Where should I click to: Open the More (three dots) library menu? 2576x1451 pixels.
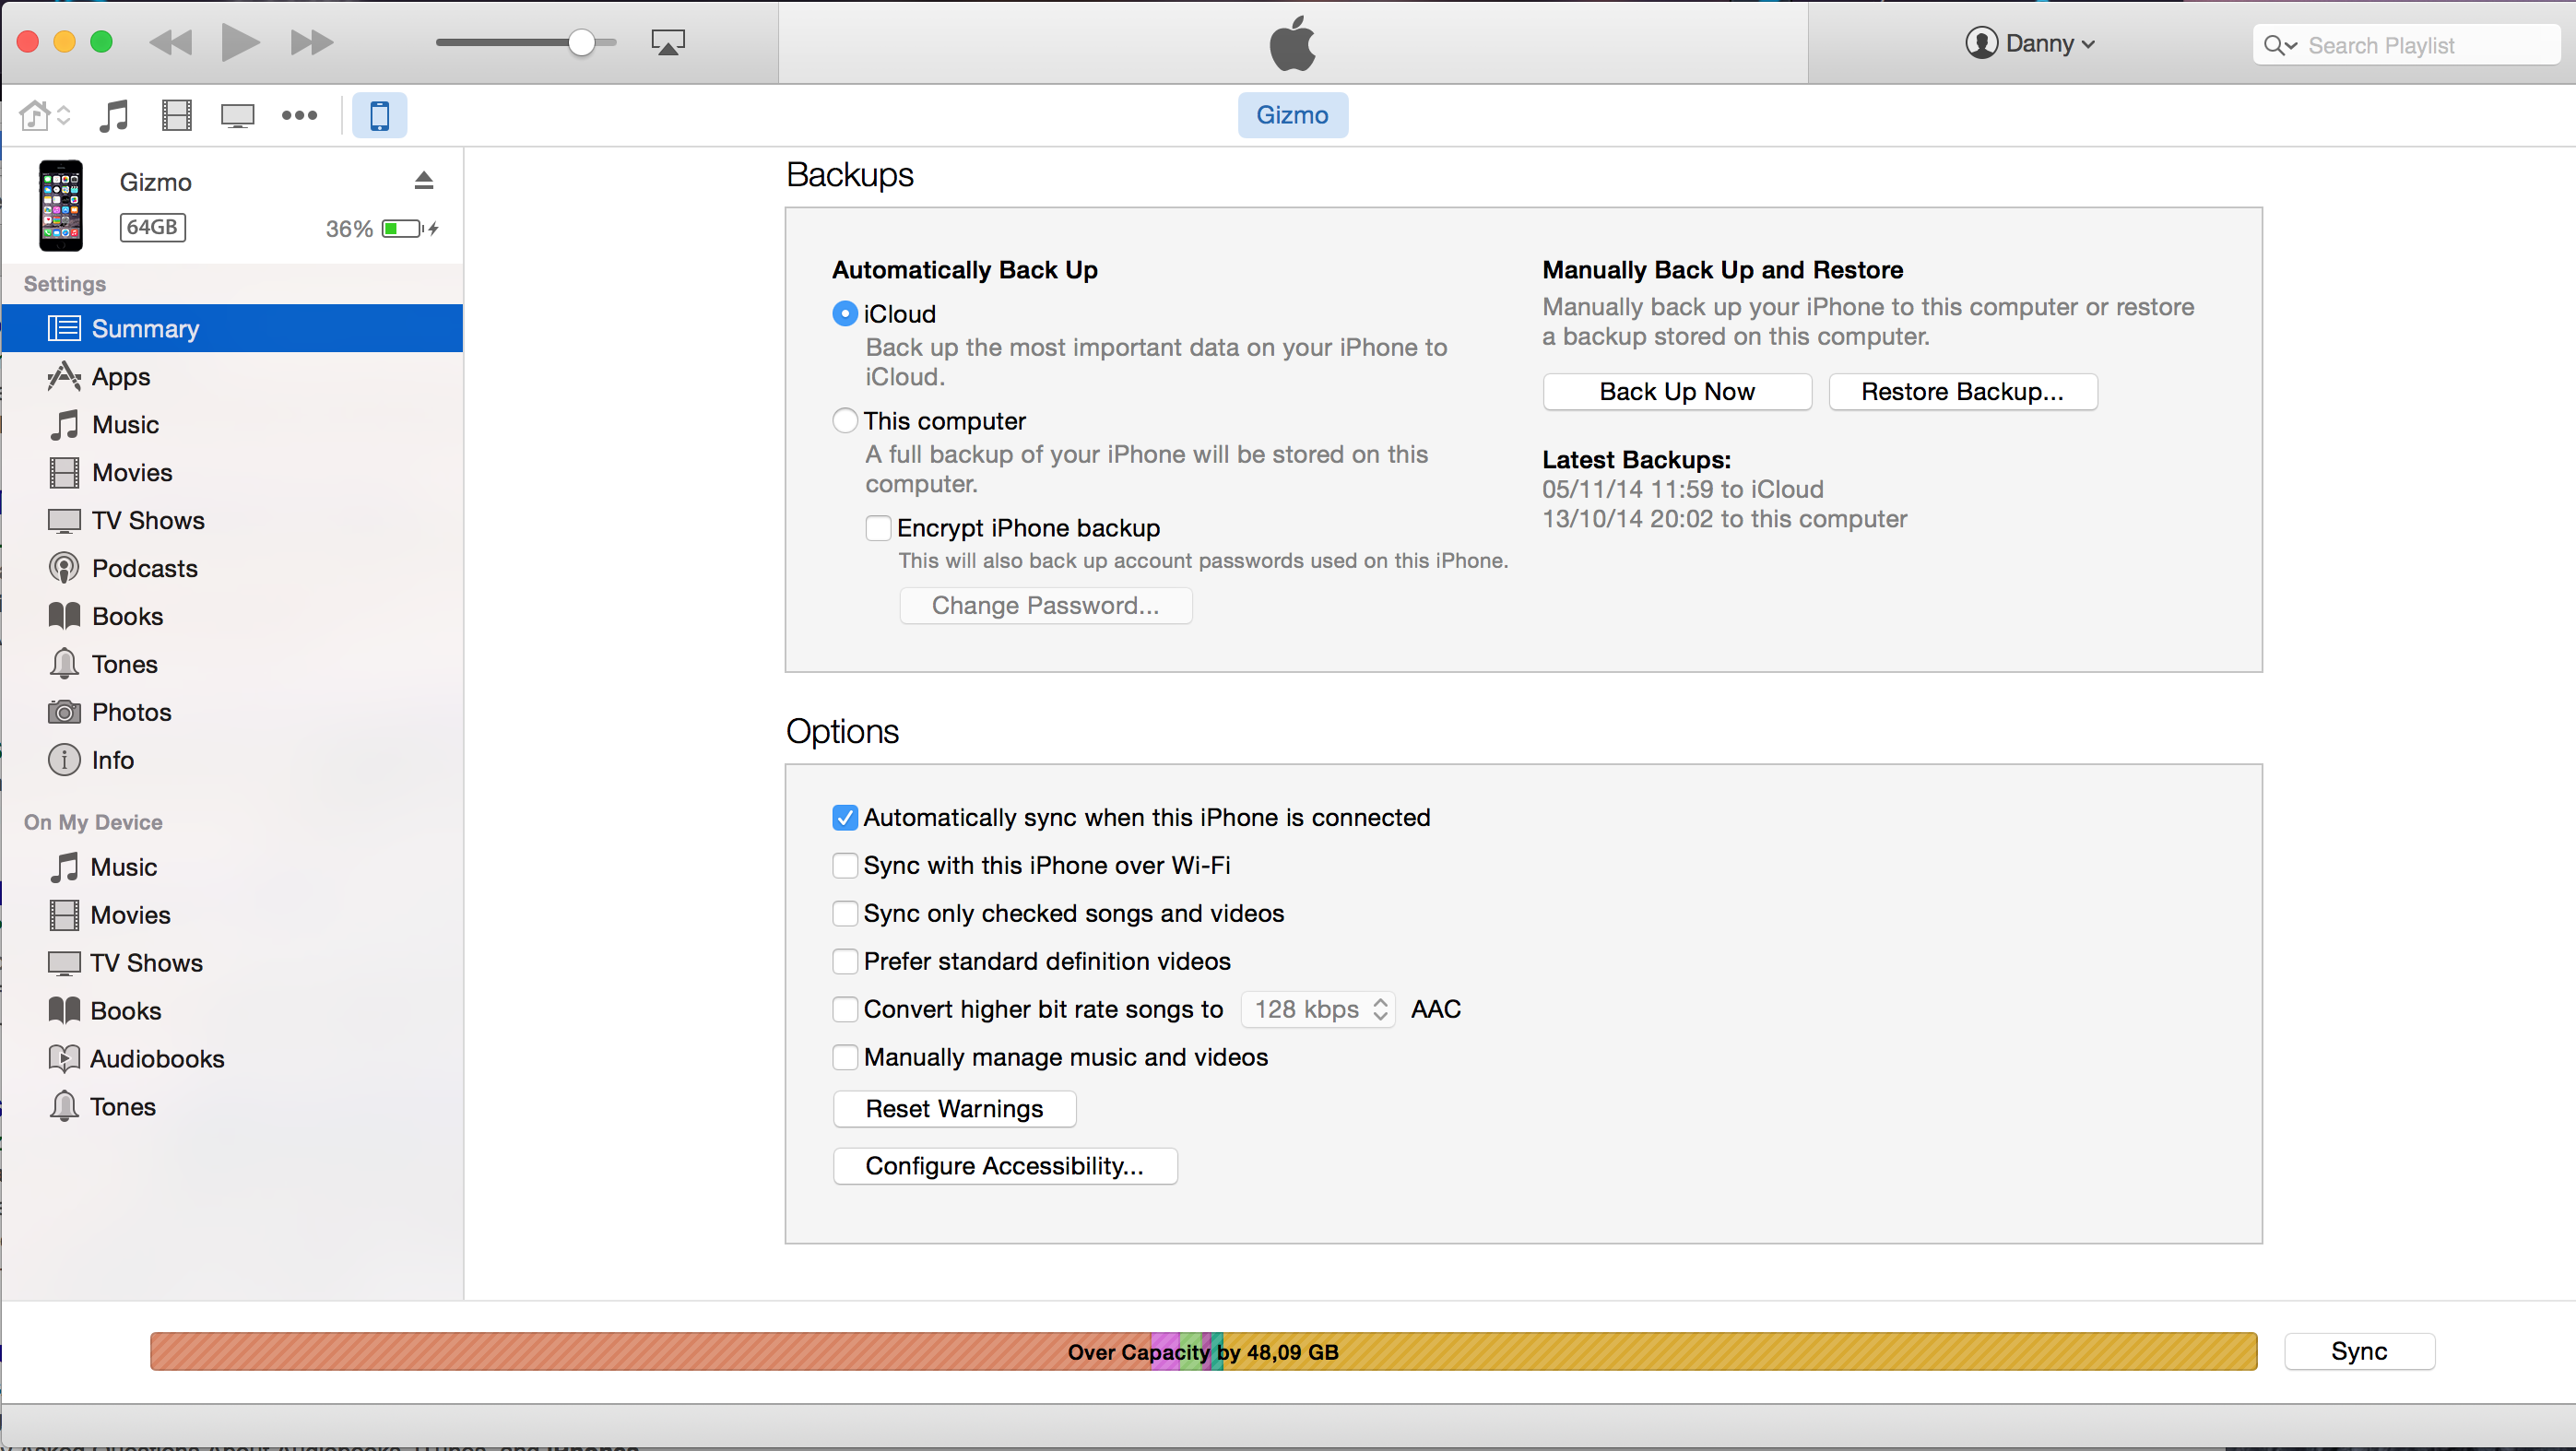[x=299, y=115]
